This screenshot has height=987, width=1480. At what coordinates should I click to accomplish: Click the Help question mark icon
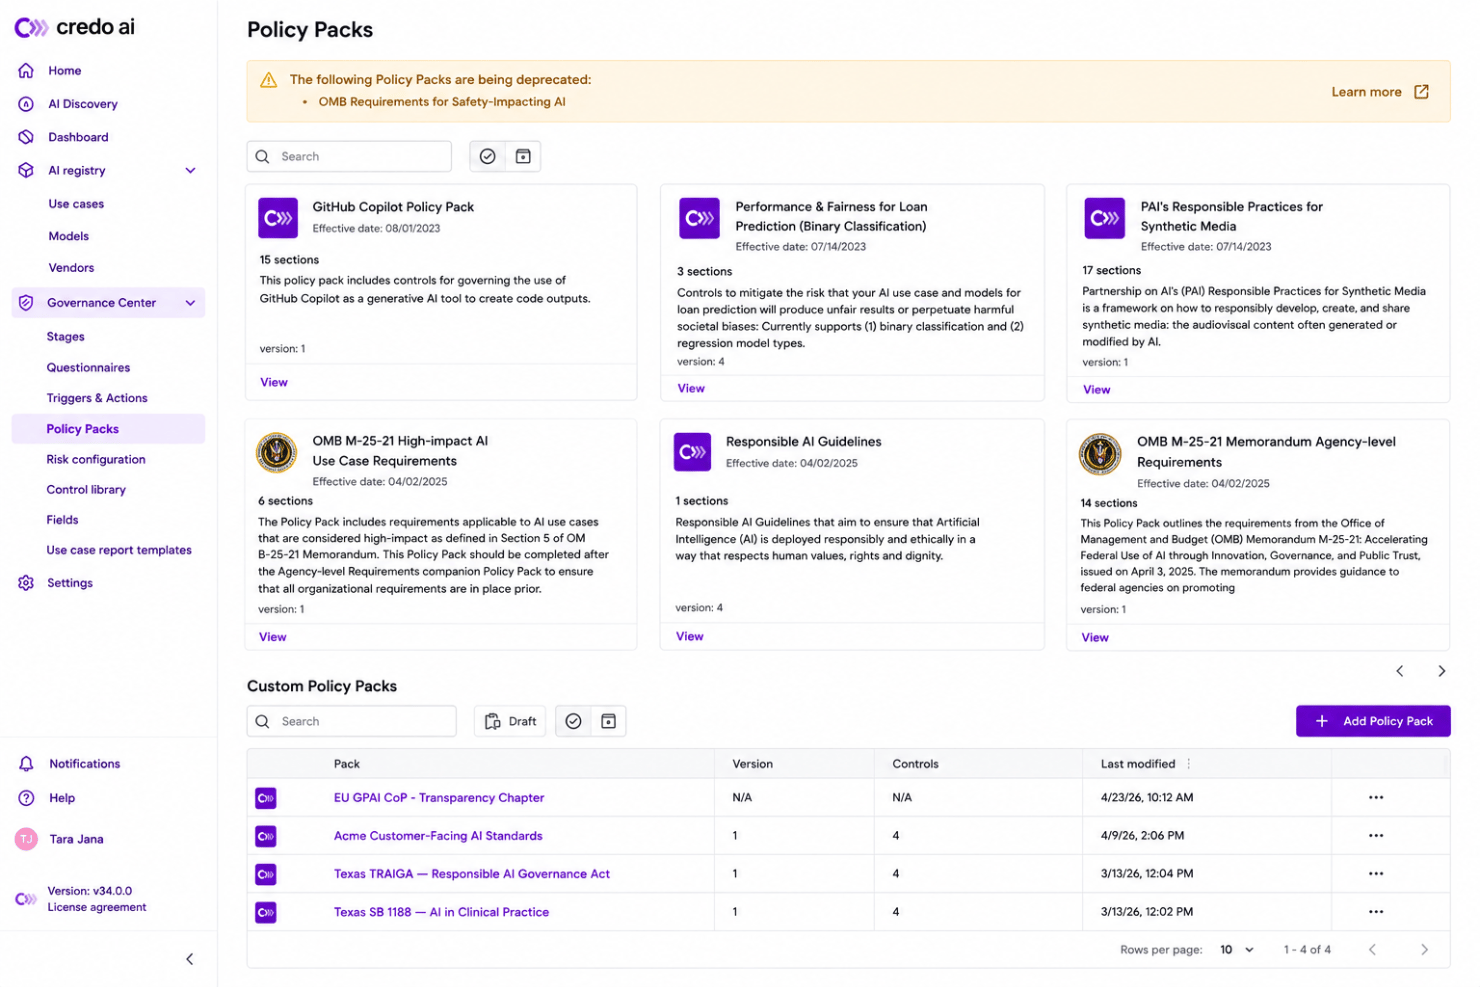coord(26,798)
